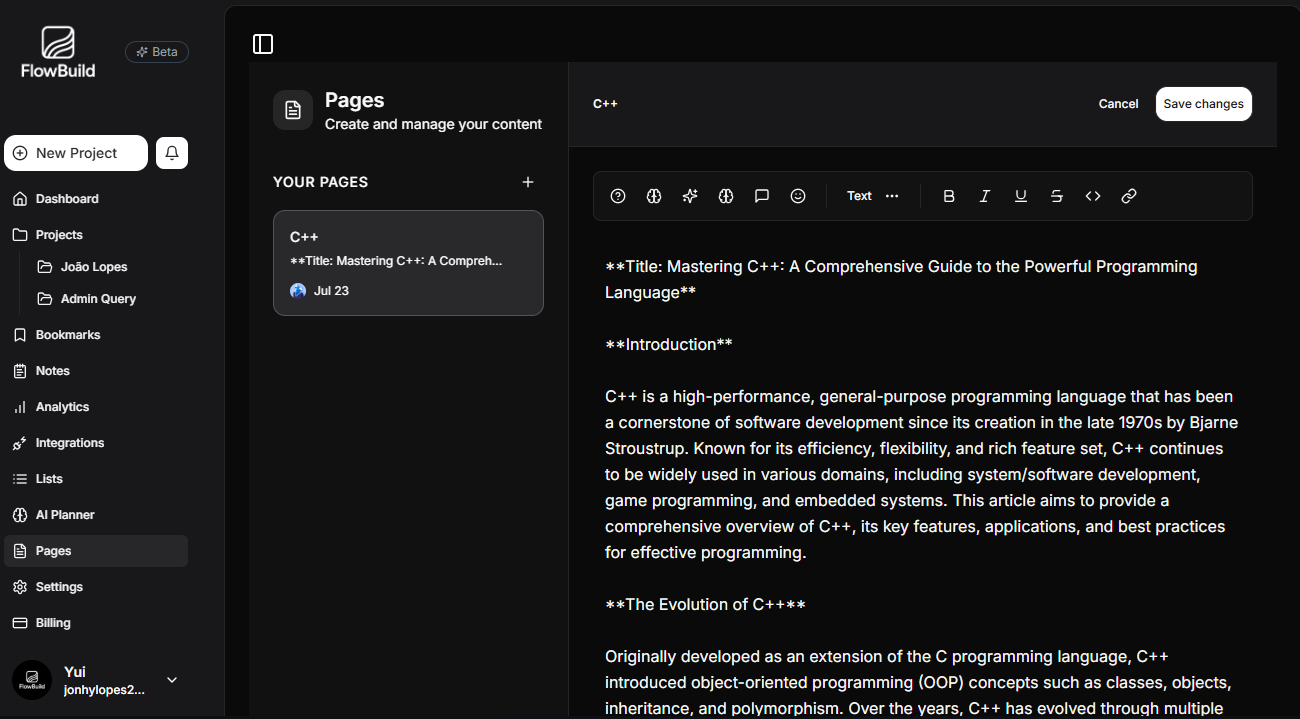The image size is (1300, 719).
Task: Open notifications bell icon
Action: [x=172, y=153]
